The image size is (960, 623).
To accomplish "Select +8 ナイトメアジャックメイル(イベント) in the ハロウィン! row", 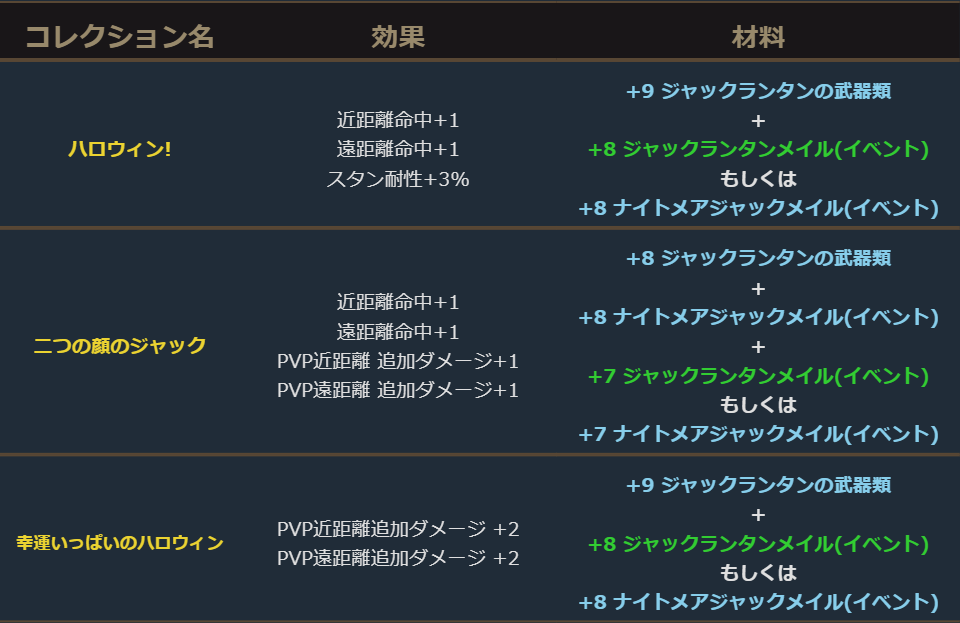I will (x=758, y=208).
